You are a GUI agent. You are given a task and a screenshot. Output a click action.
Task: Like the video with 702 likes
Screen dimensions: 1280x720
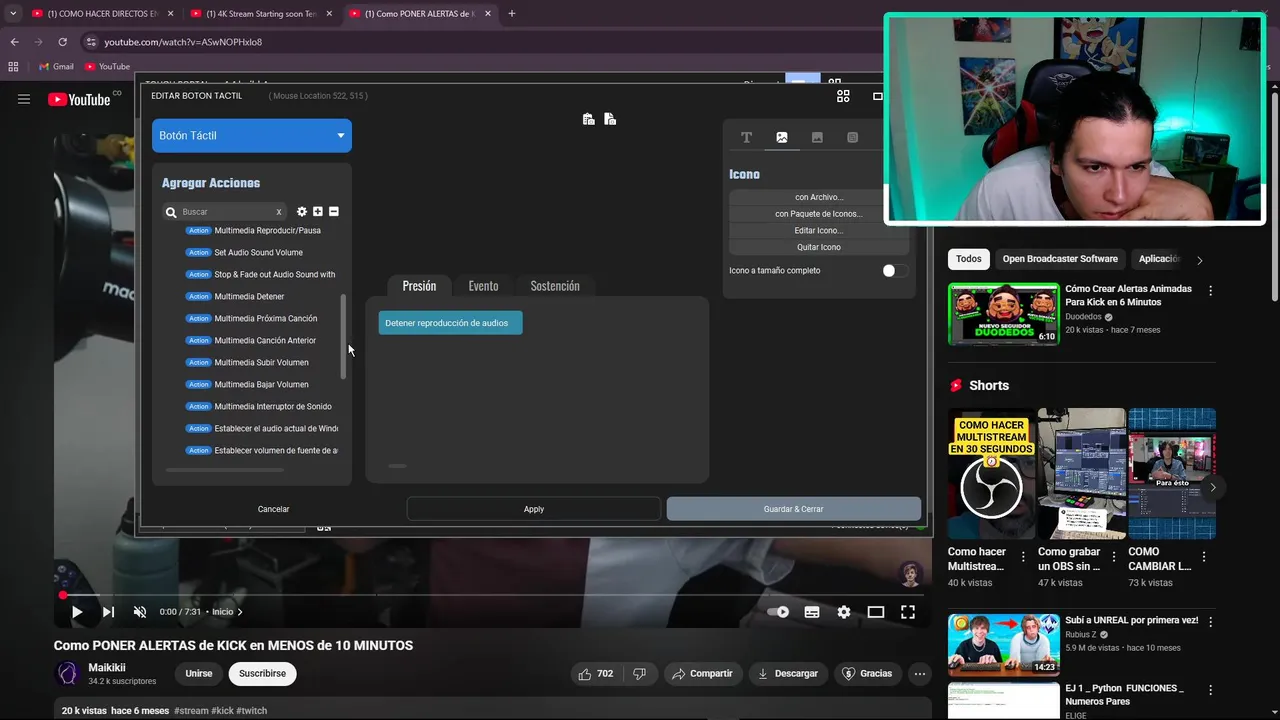pyautogui.click(x=595, y=674)
